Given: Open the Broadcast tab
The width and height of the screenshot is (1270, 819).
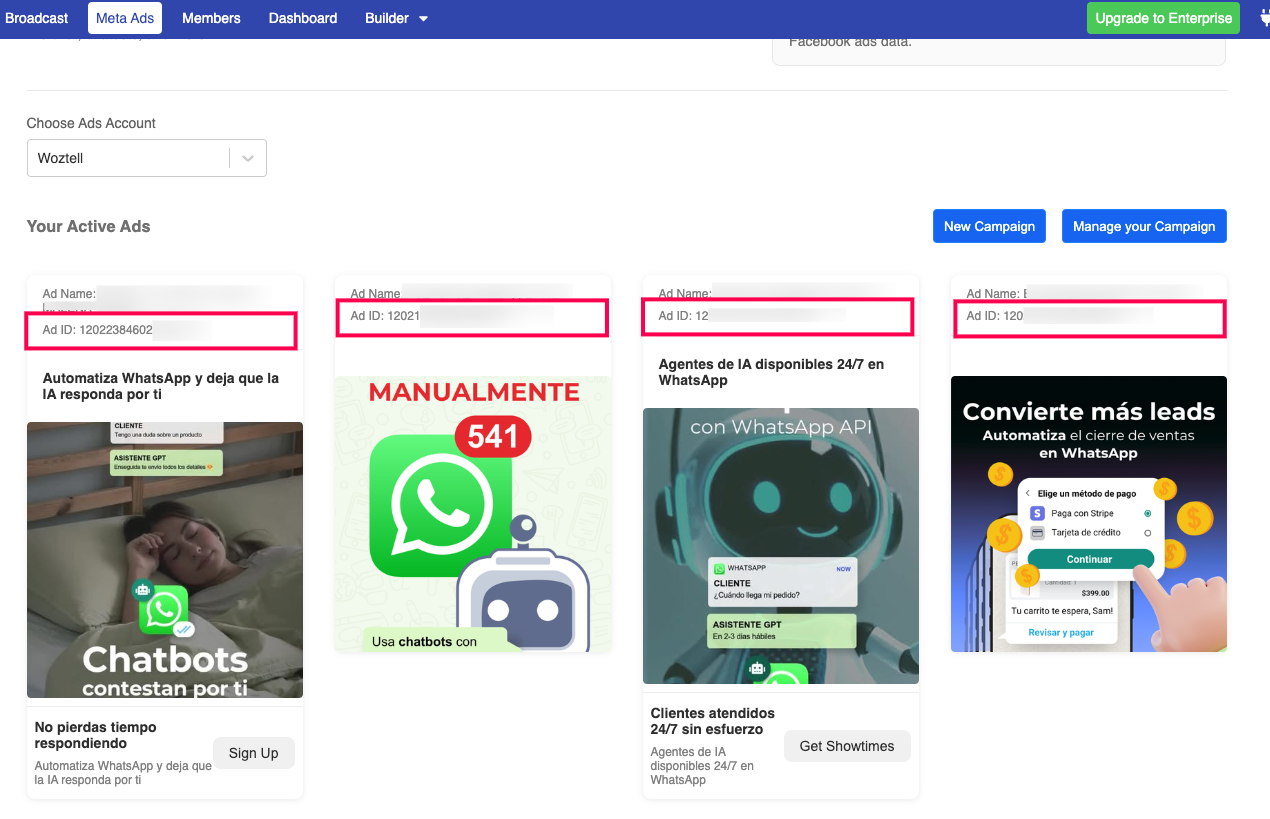Looking at the screenshot, I should click(37, 18).
